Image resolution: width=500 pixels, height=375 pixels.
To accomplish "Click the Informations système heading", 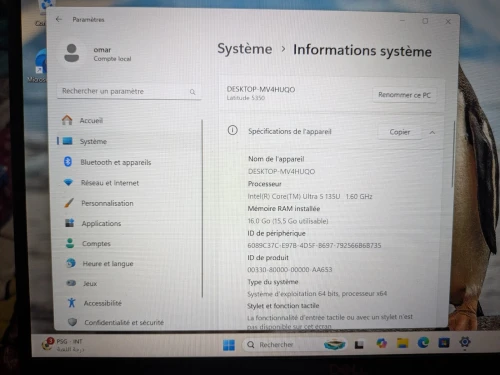I will pos(362,51).
